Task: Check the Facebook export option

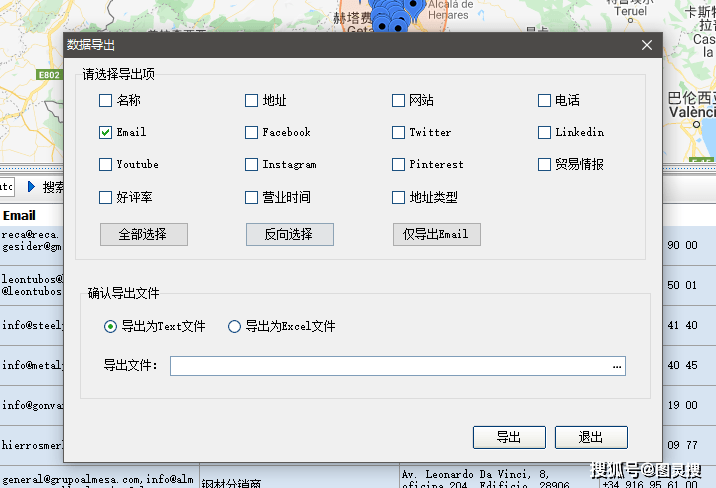Action: 252,132
